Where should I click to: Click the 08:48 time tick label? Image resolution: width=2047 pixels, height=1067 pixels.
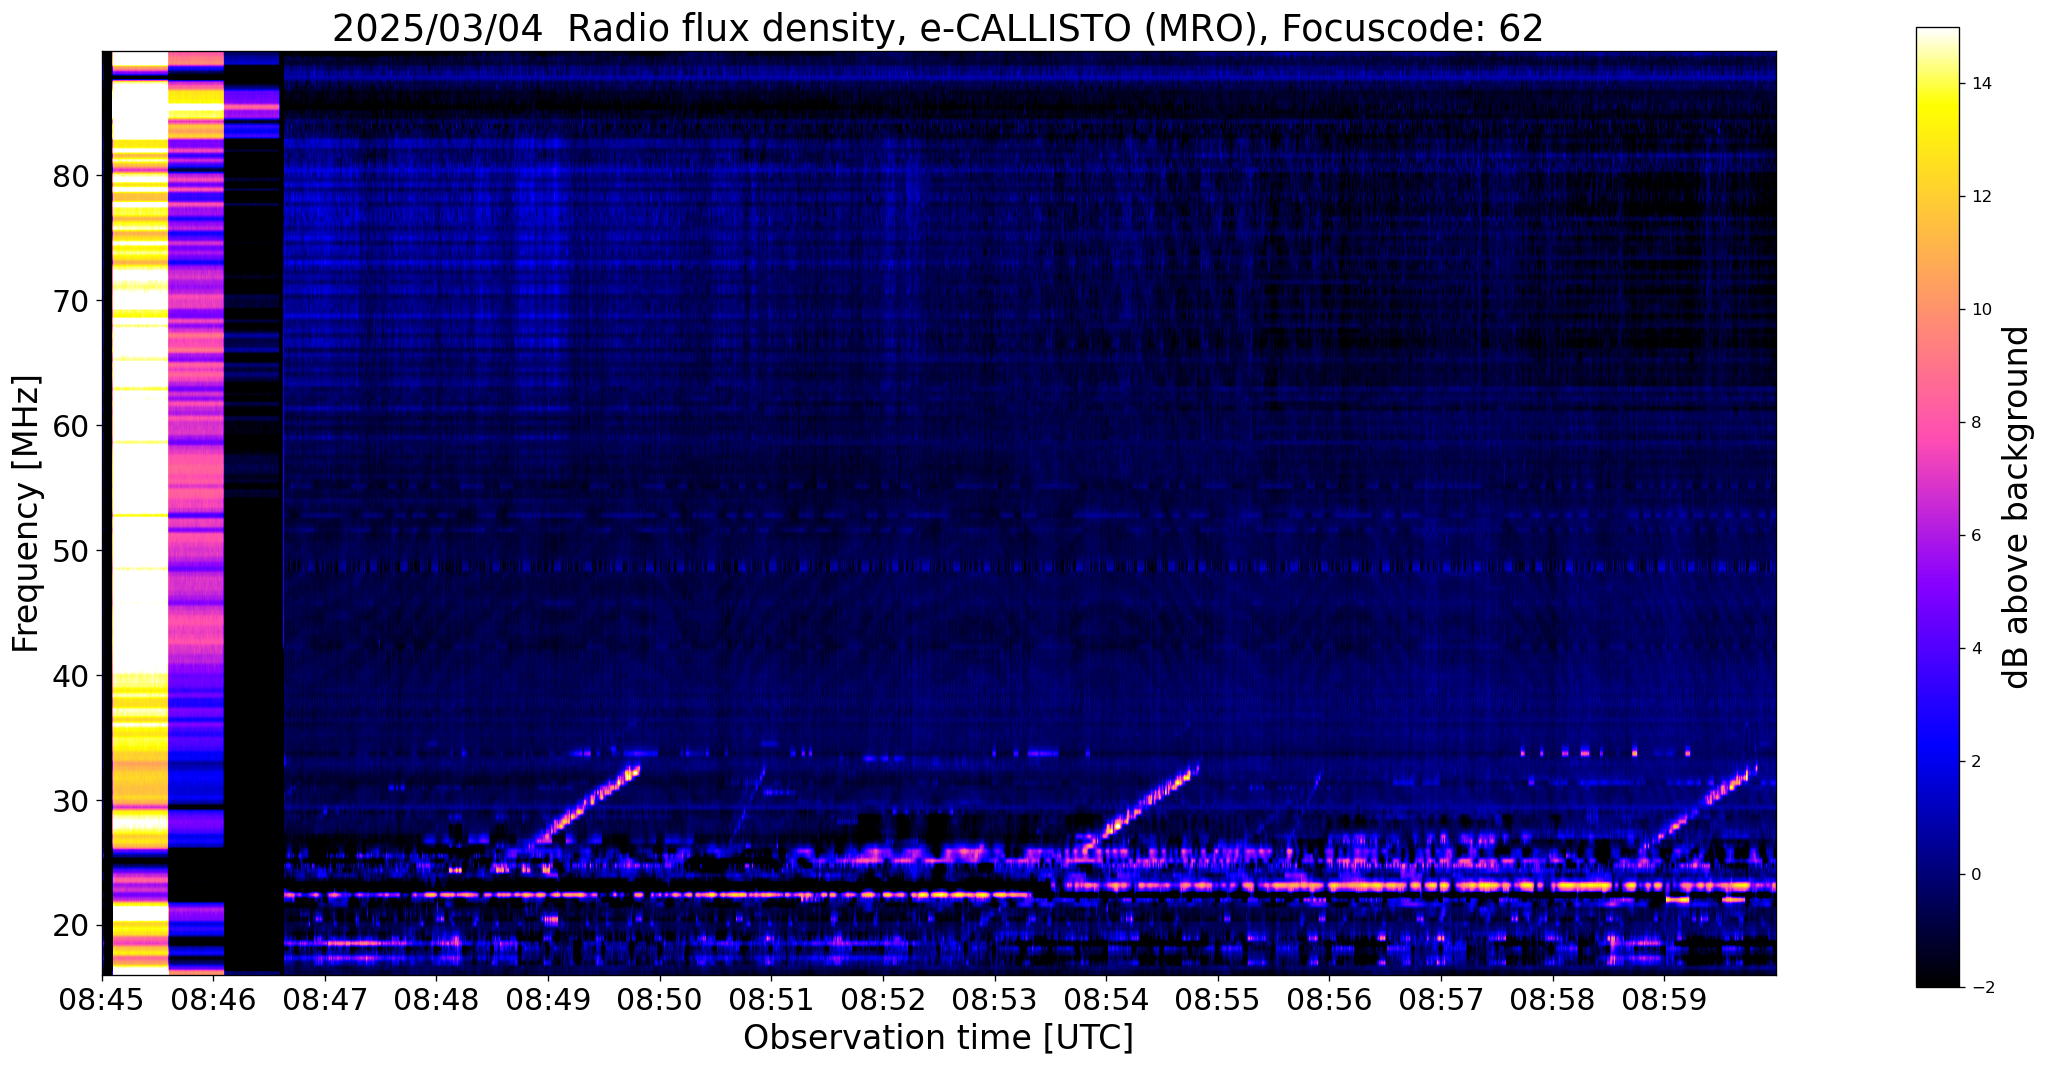[x=437, y=1000]
